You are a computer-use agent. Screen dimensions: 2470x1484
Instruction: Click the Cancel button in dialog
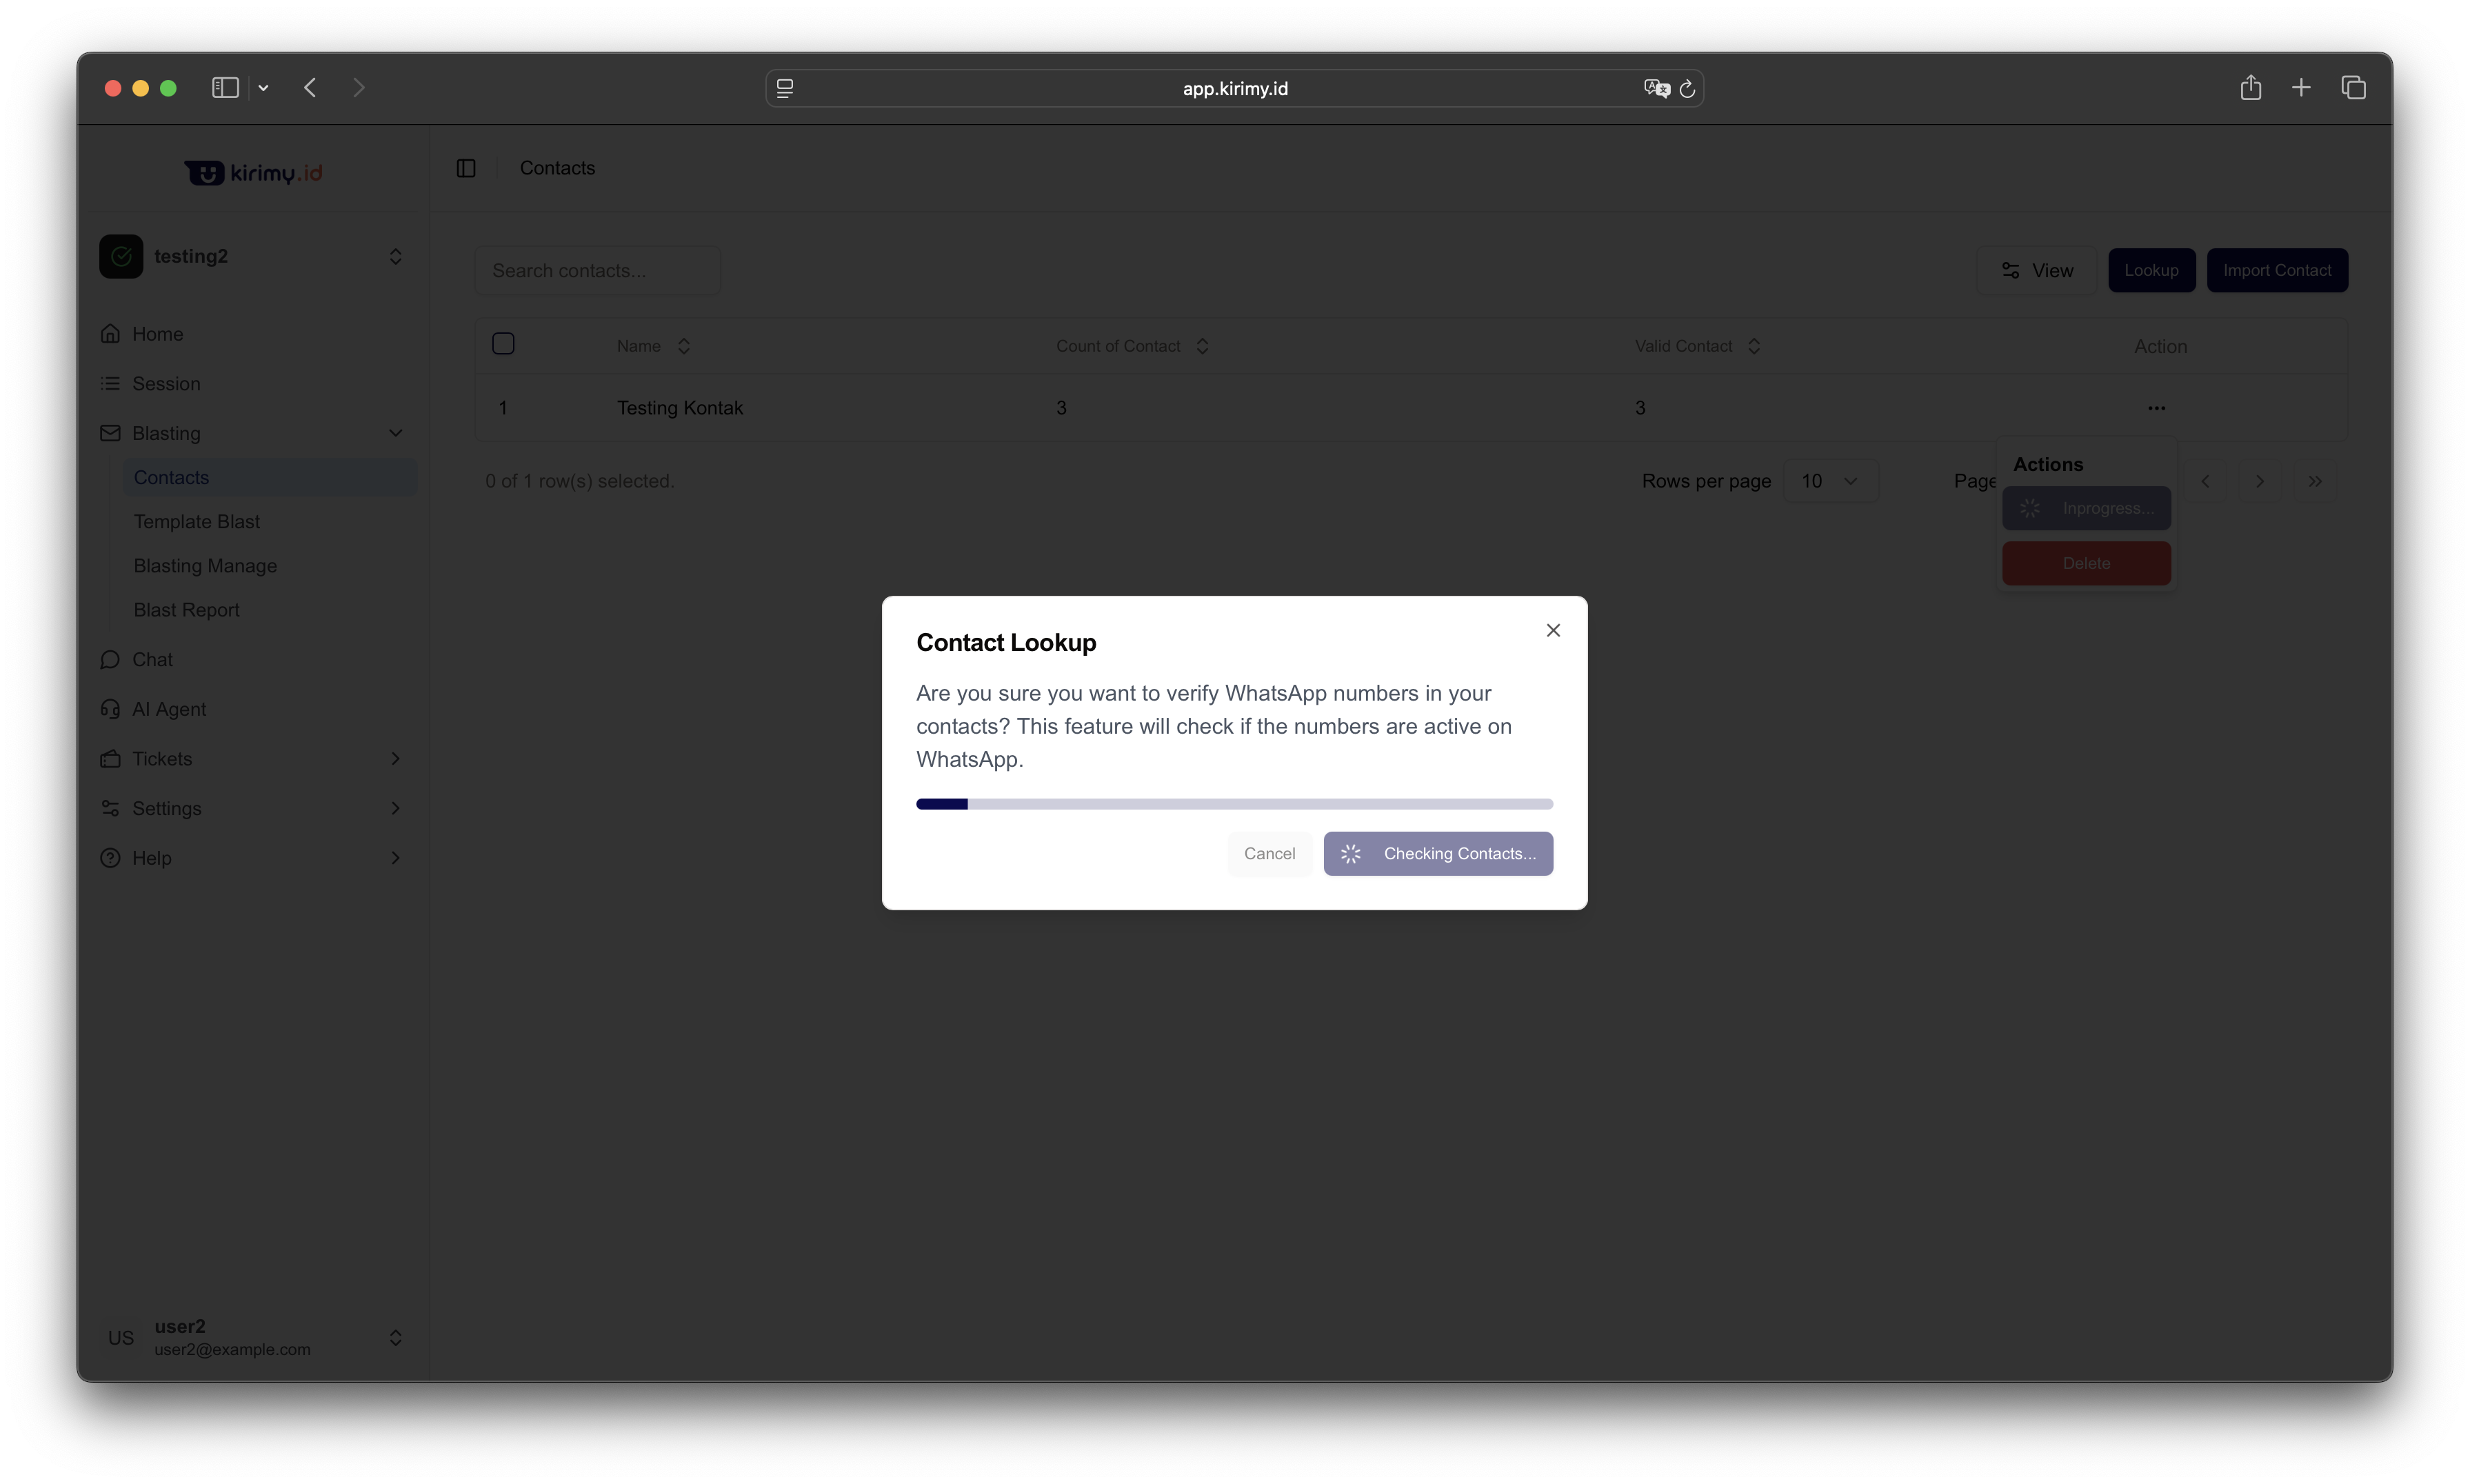click(1269, 853)
